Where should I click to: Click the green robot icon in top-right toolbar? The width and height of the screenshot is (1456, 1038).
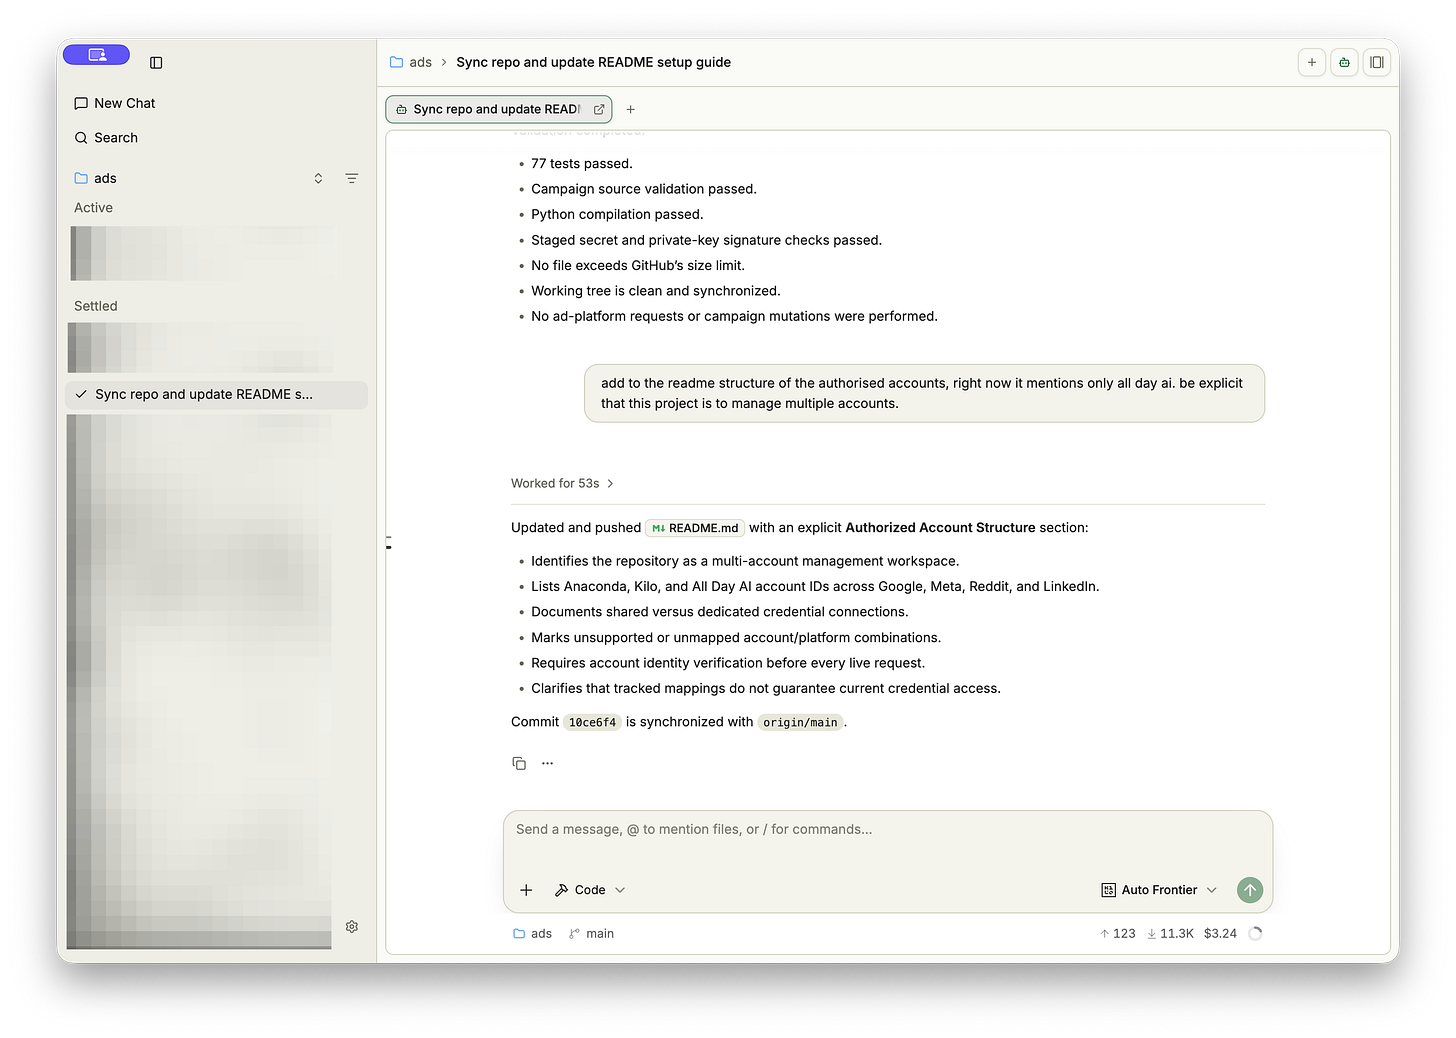(x=1344, y=62)
